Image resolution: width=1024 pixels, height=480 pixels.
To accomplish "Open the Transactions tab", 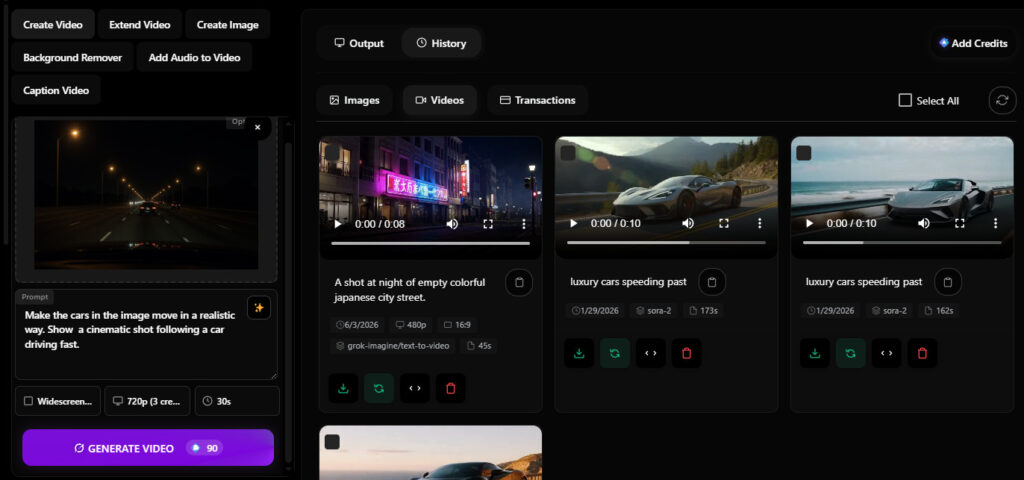I will tap(537, 101).
